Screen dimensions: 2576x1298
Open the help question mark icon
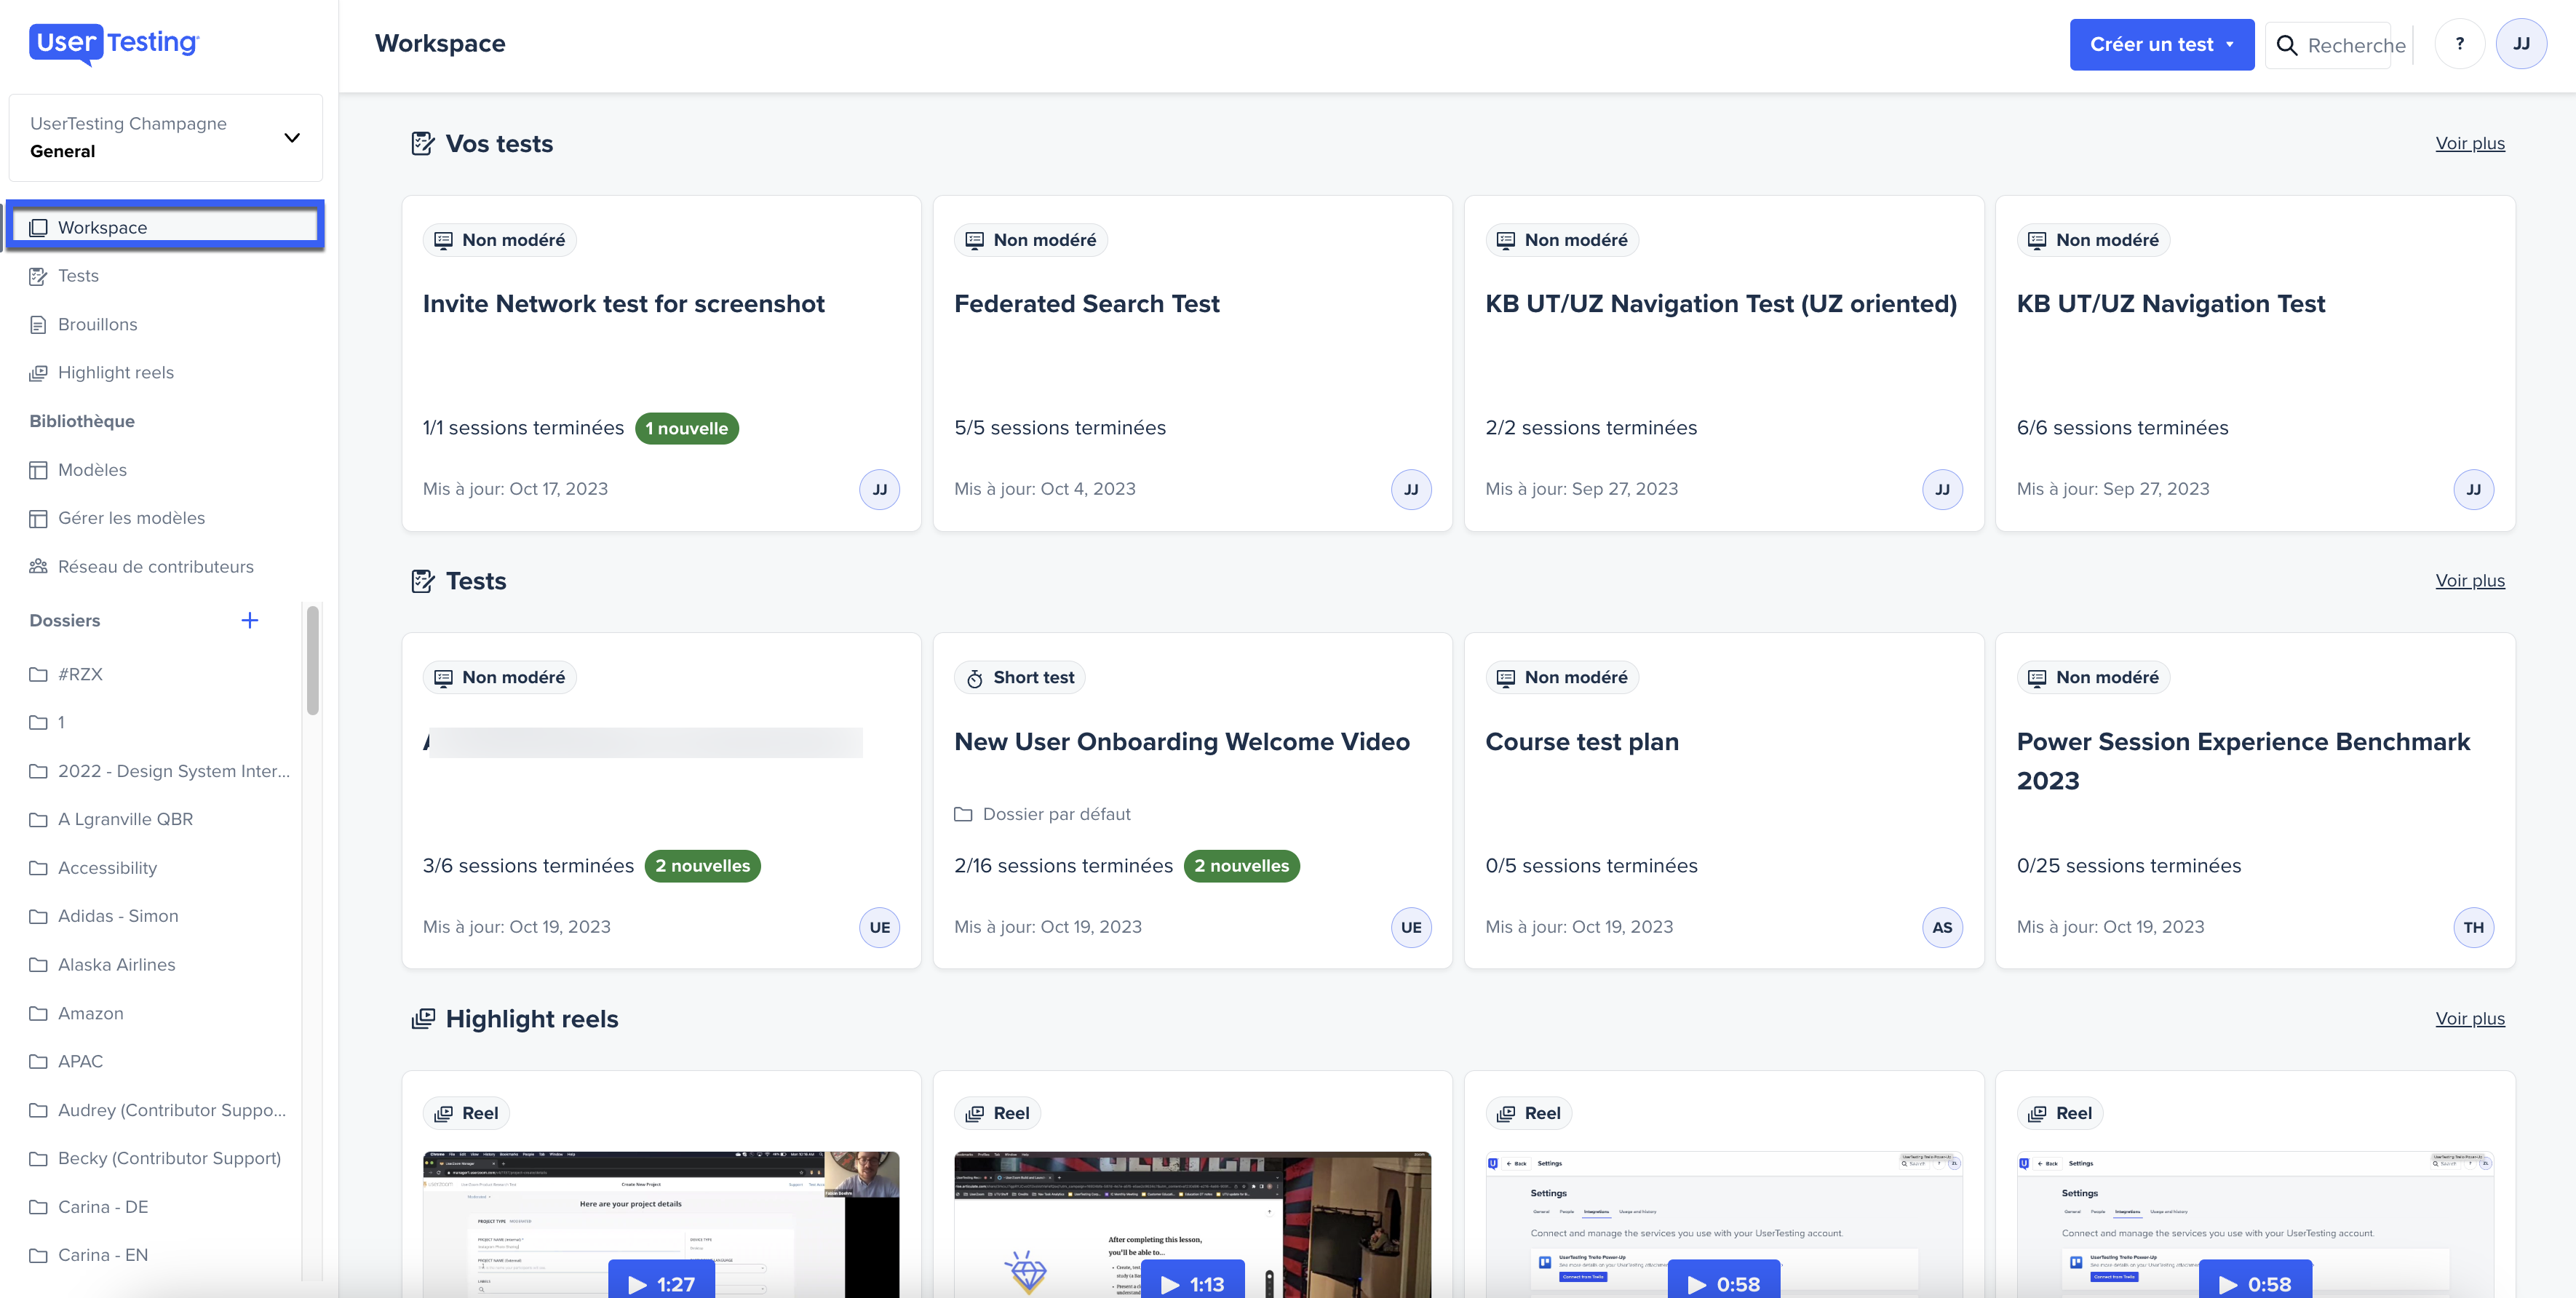2460,43
